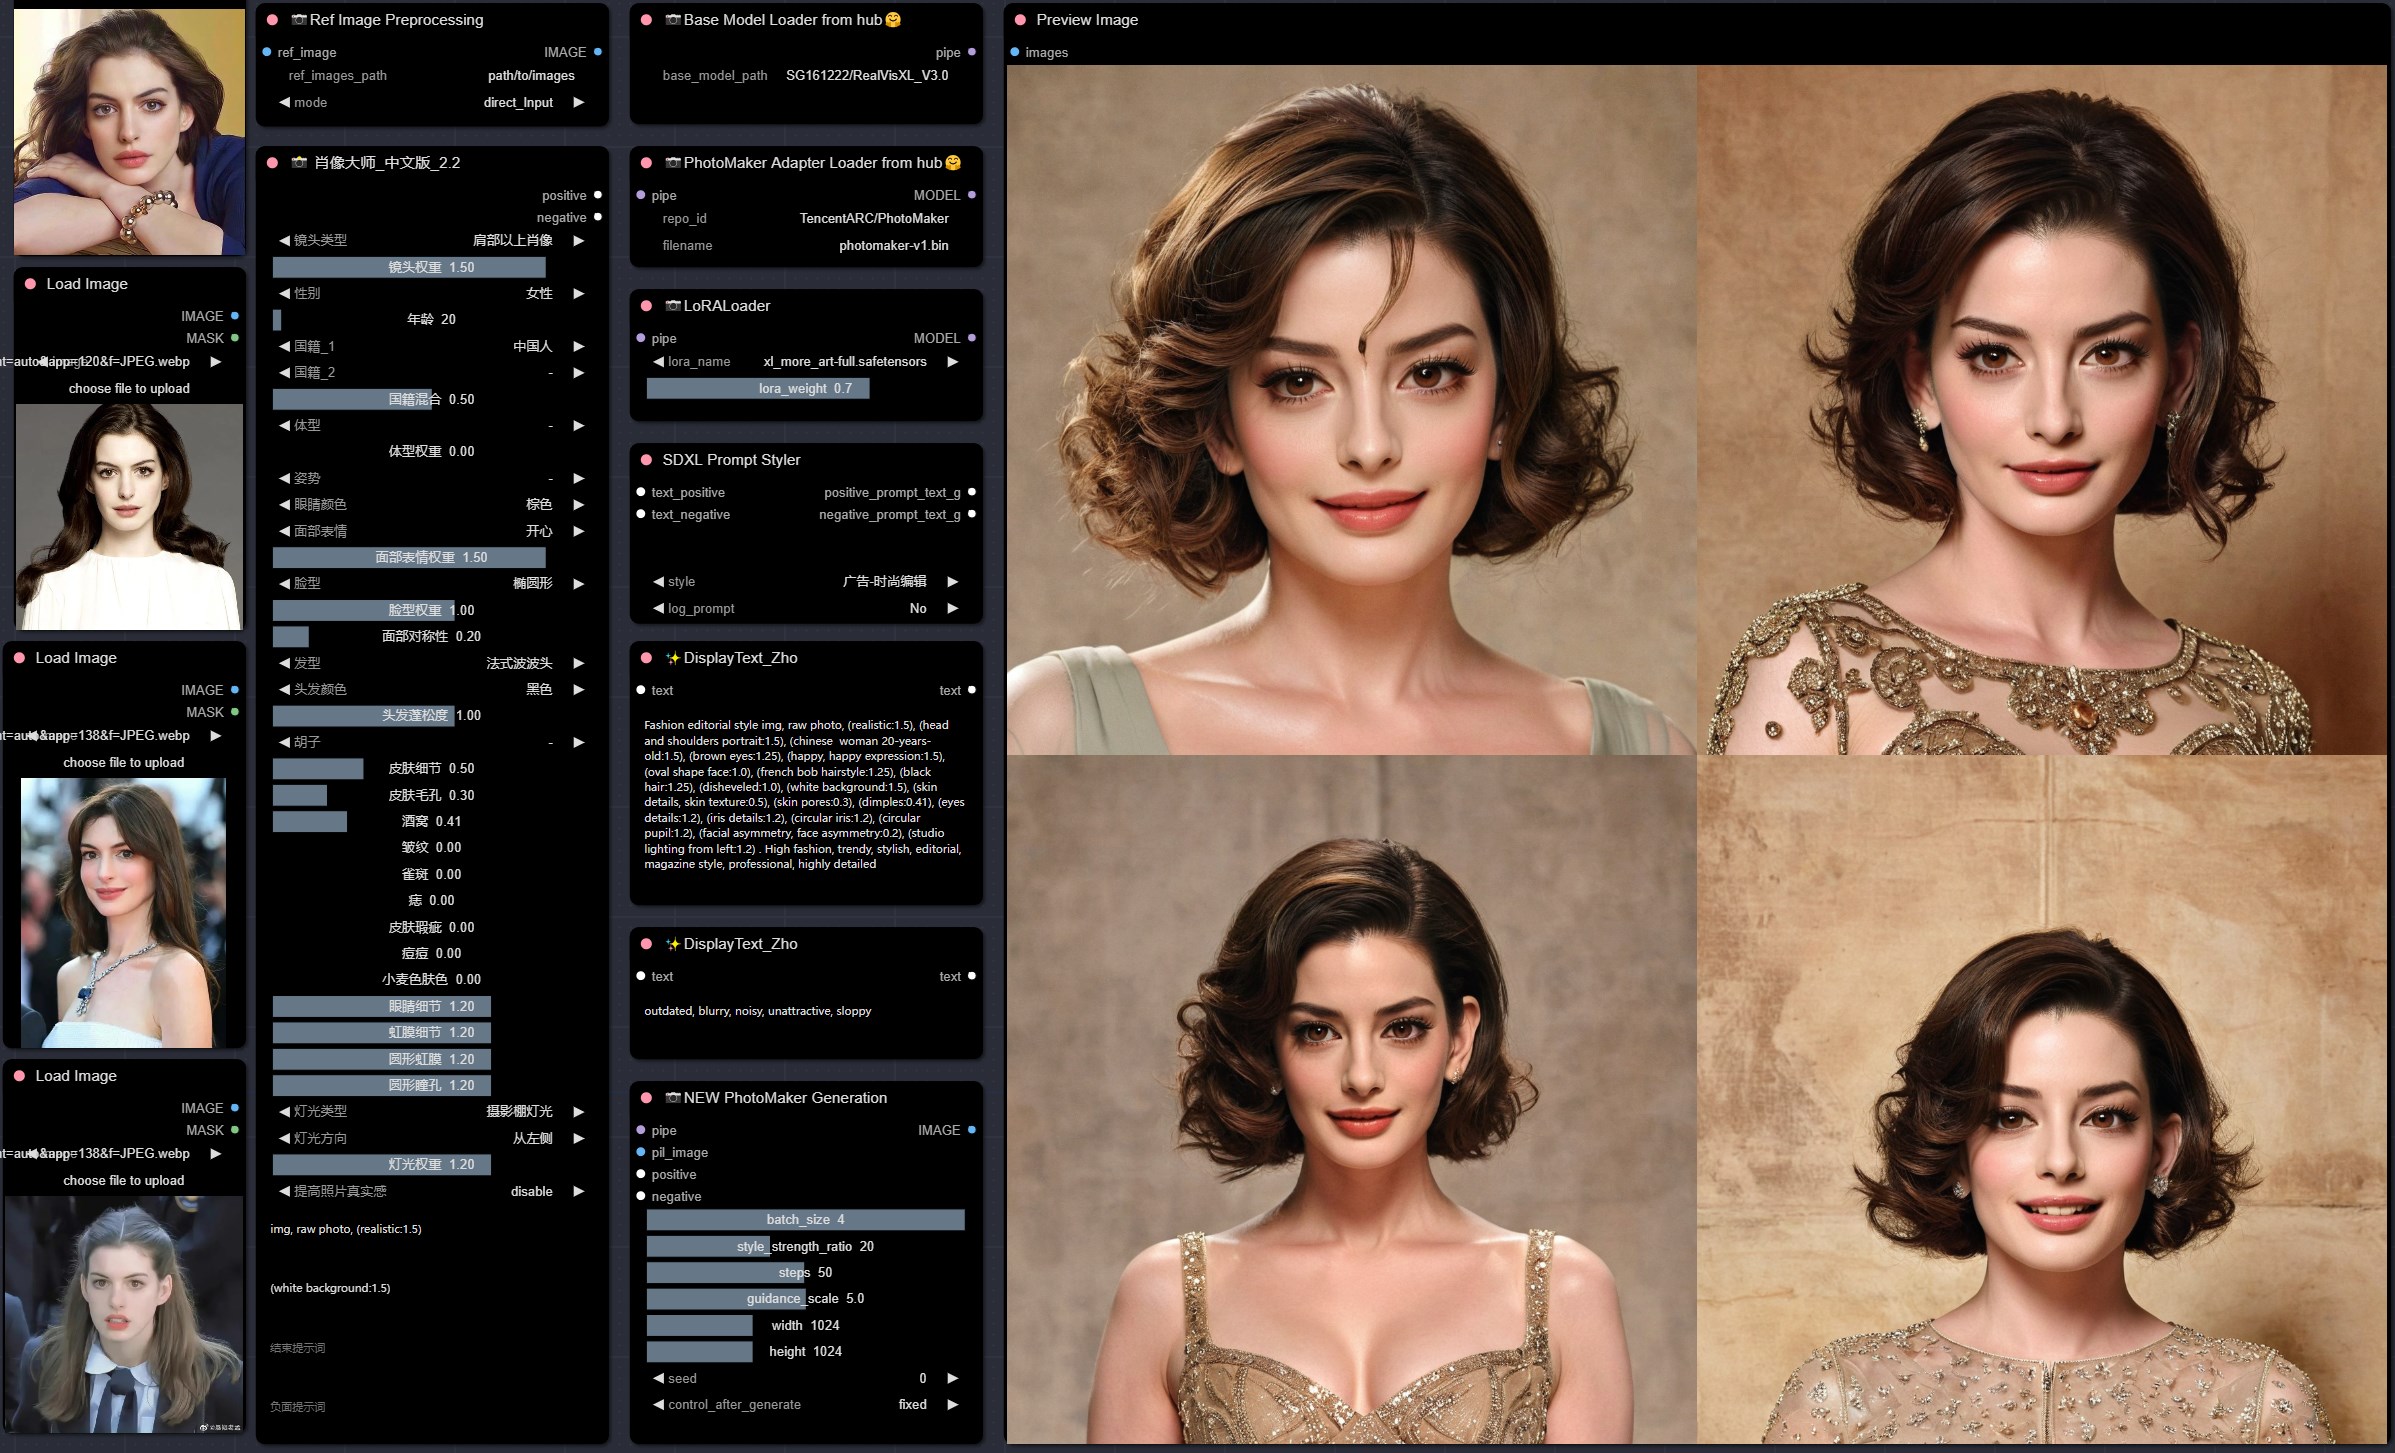Screen dimensions: 2395x1453
Task: Click next arrow on log_prompt No toggle
Action: 952,608
